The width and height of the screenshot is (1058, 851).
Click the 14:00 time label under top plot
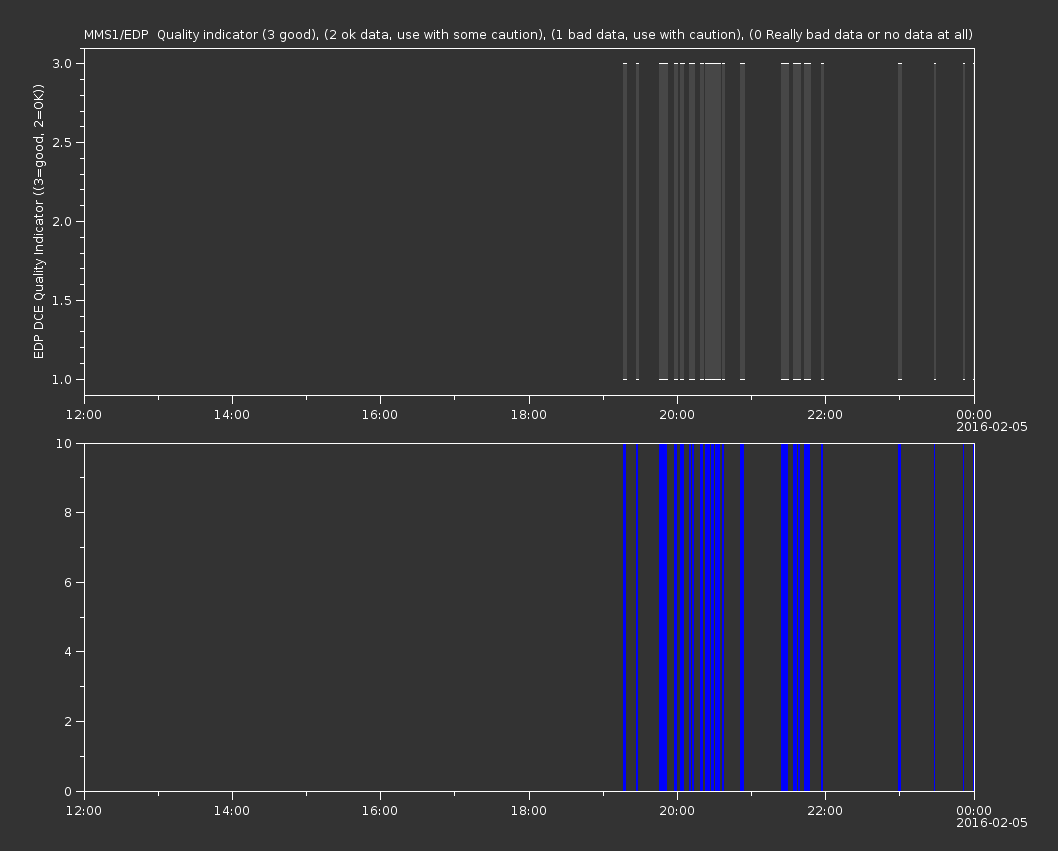[231, 414]
